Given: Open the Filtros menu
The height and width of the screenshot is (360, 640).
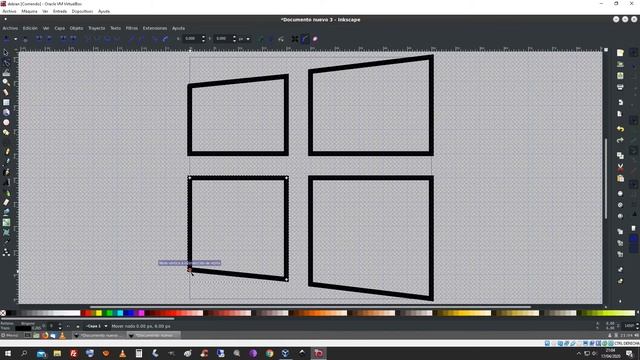Looking at the screenshot, I should pyautogui.click(x=131, y=28).
